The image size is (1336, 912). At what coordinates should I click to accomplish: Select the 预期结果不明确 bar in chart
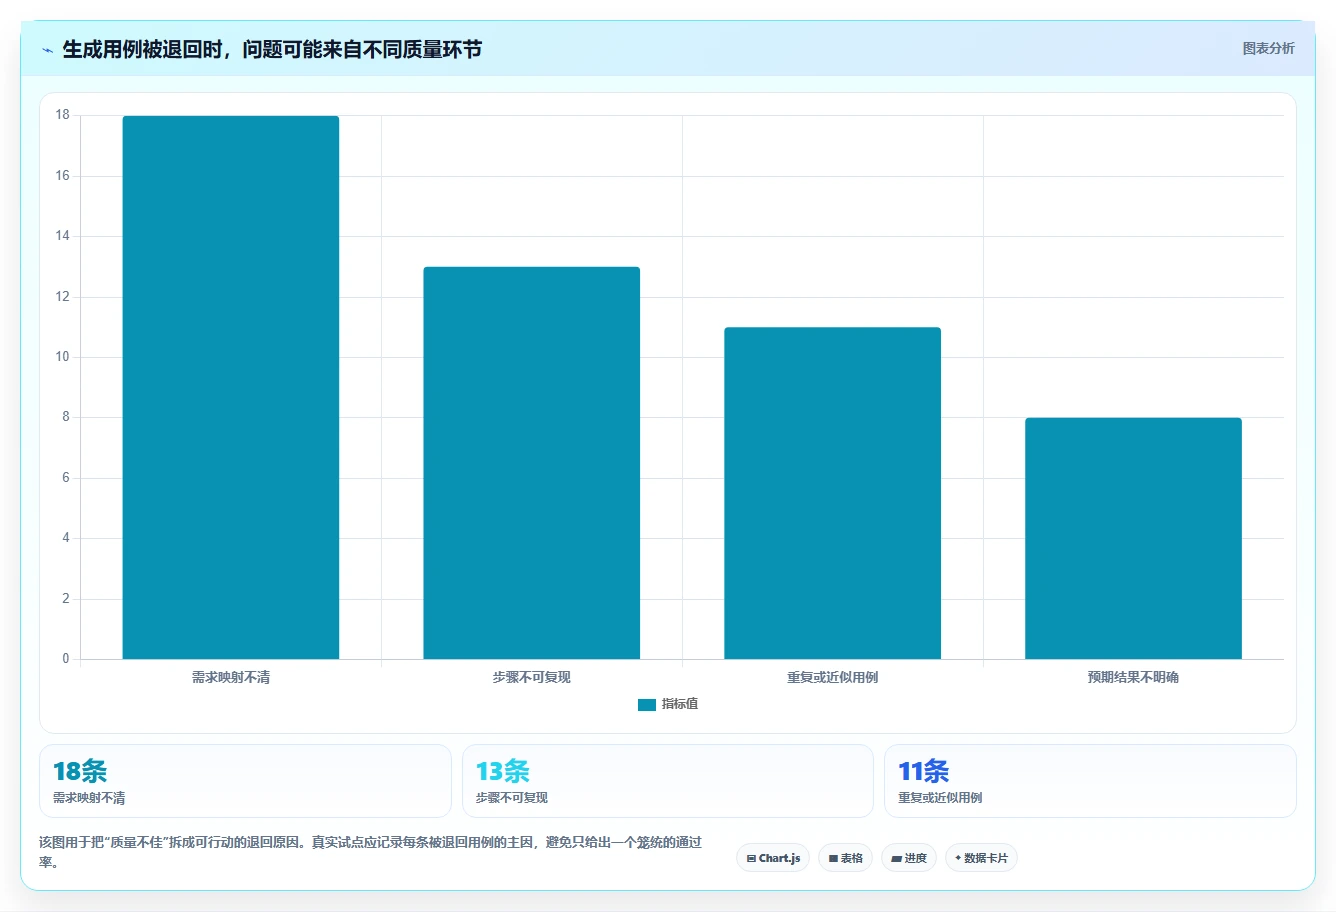click(x=1133, y=538)
